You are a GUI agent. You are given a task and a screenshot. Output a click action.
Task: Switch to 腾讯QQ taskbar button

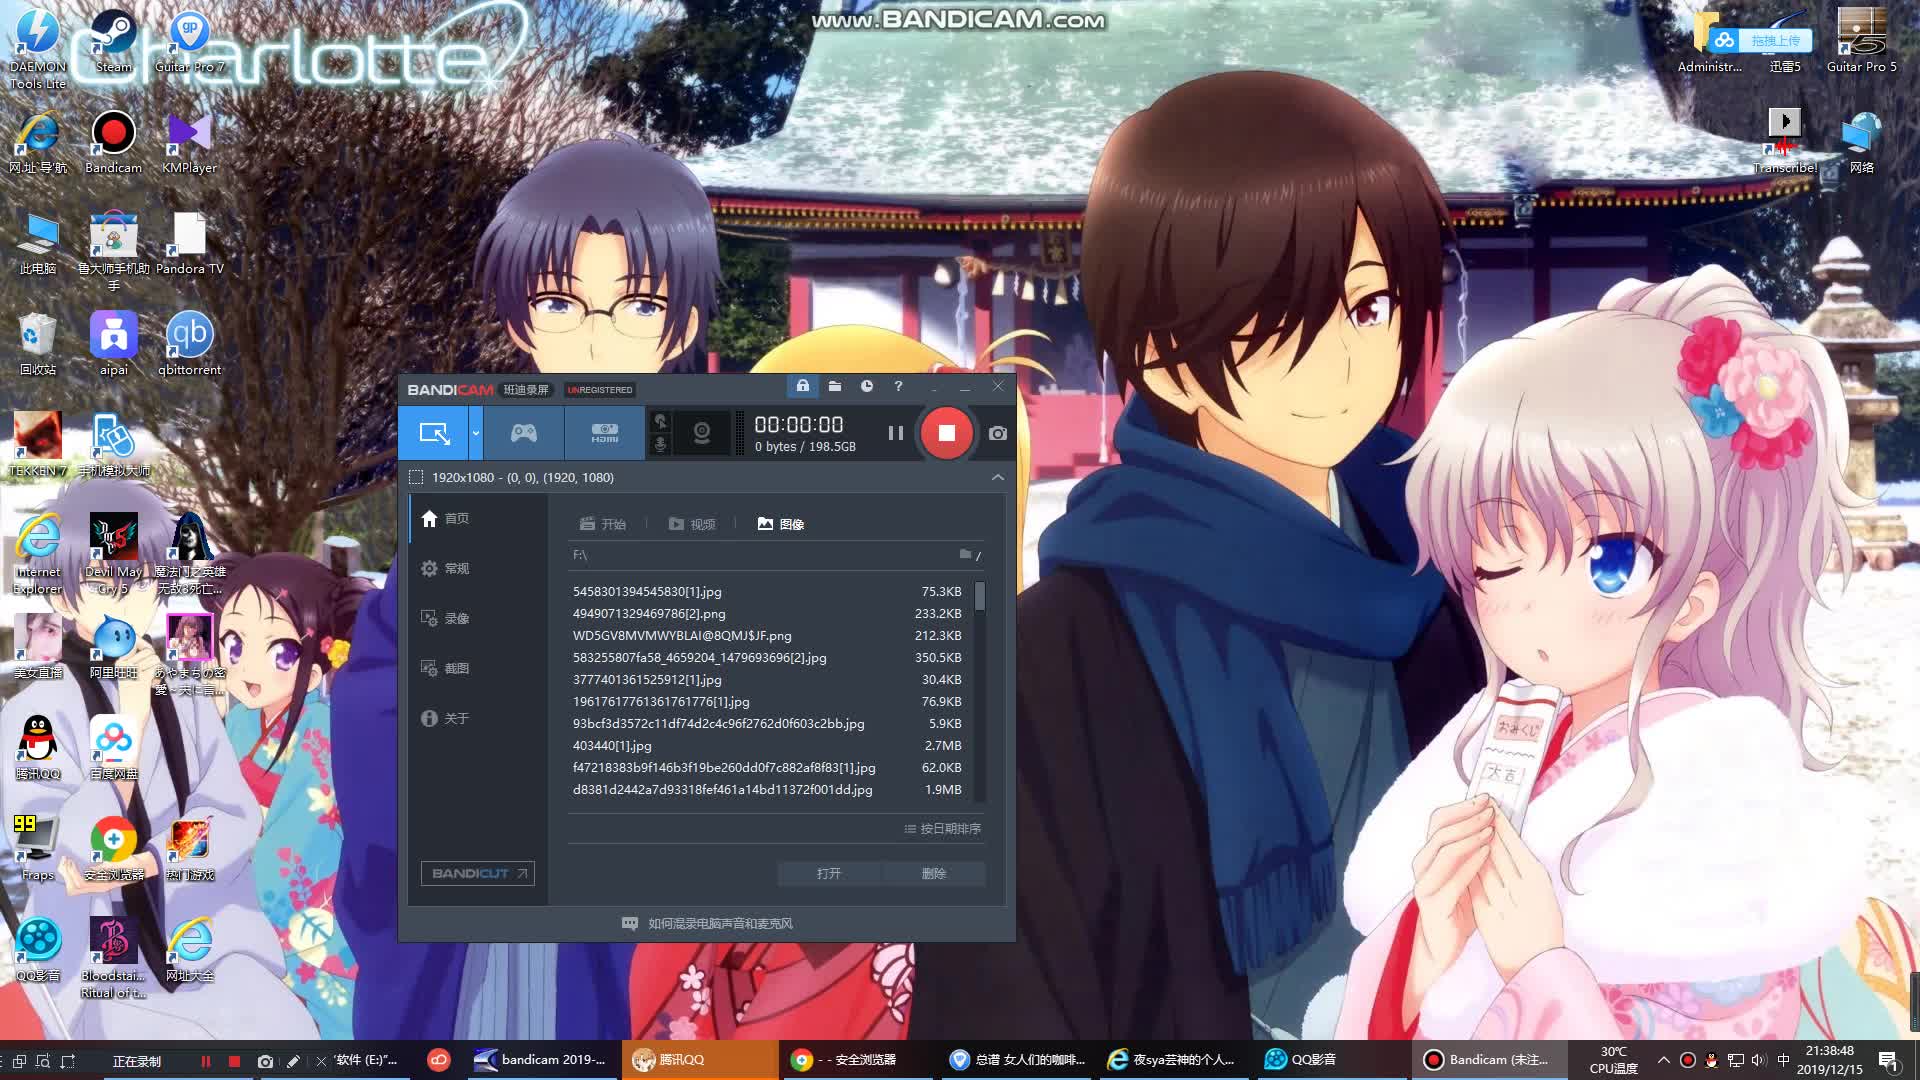pyautogui.click(x=700, y=1060)
